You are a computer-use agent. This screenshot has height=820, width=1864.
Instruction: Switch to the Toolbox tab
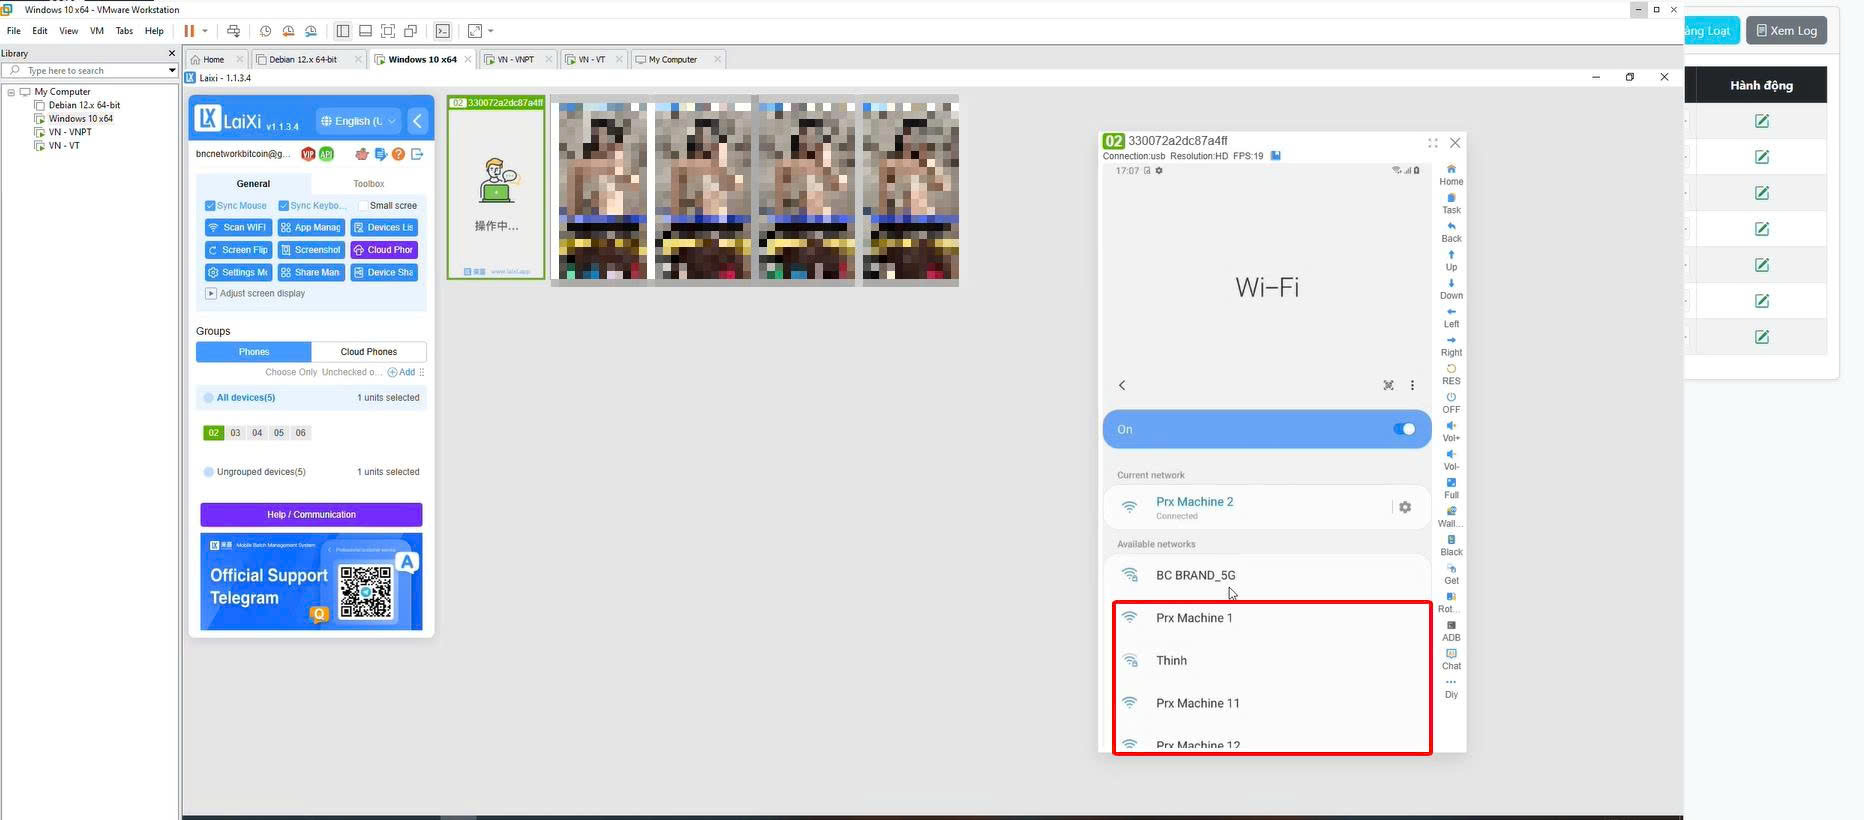pyautogui.click(x=368, y=184)
